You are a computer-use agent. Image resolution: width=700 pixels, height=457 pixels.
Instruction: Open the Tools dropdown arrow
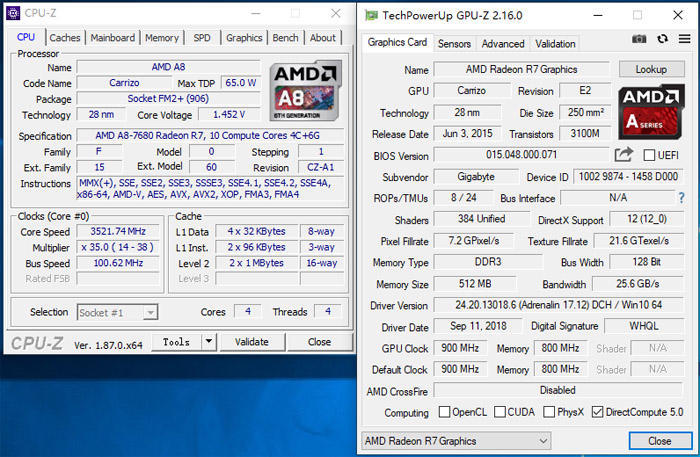coord(208,342)
